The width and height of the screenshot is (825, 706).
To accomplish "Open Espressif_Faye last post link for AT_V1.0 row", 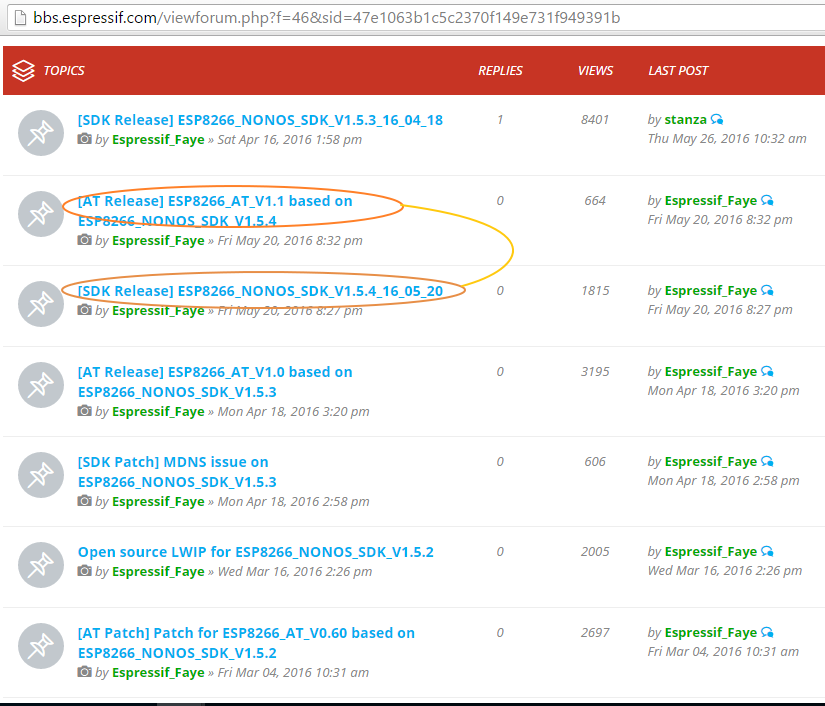I will click(711, 372).
